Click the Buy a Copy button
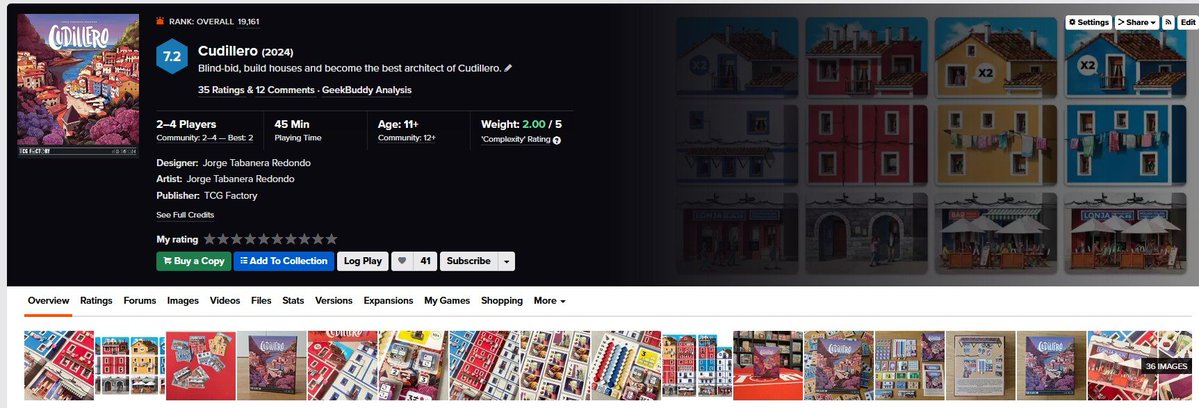The width and height of the screenshot is (1199, 408). click(x=193, y=261)
